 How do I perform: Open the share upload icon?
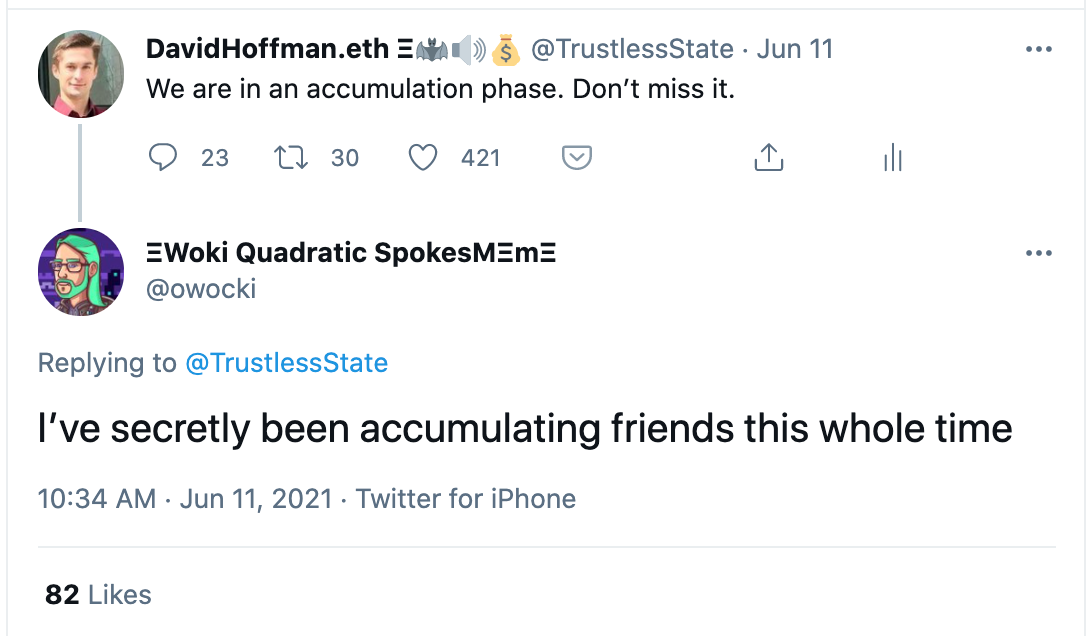coord(768,157)
